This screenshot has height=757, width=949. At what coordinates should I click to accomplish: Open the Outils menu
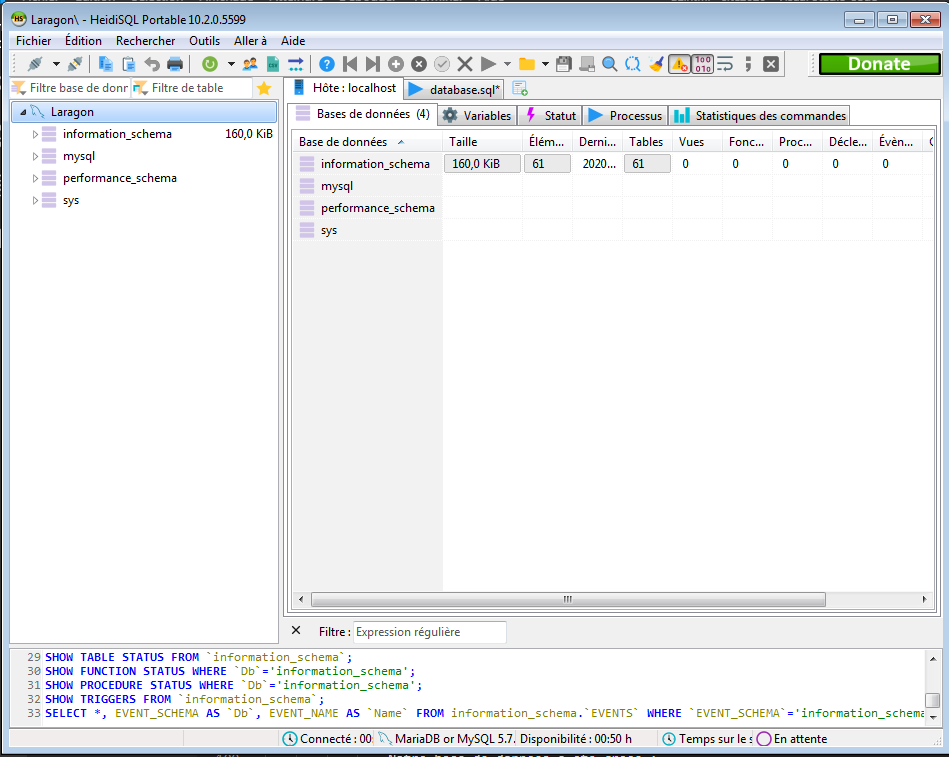pyautogui.click(x=205, y=41)
